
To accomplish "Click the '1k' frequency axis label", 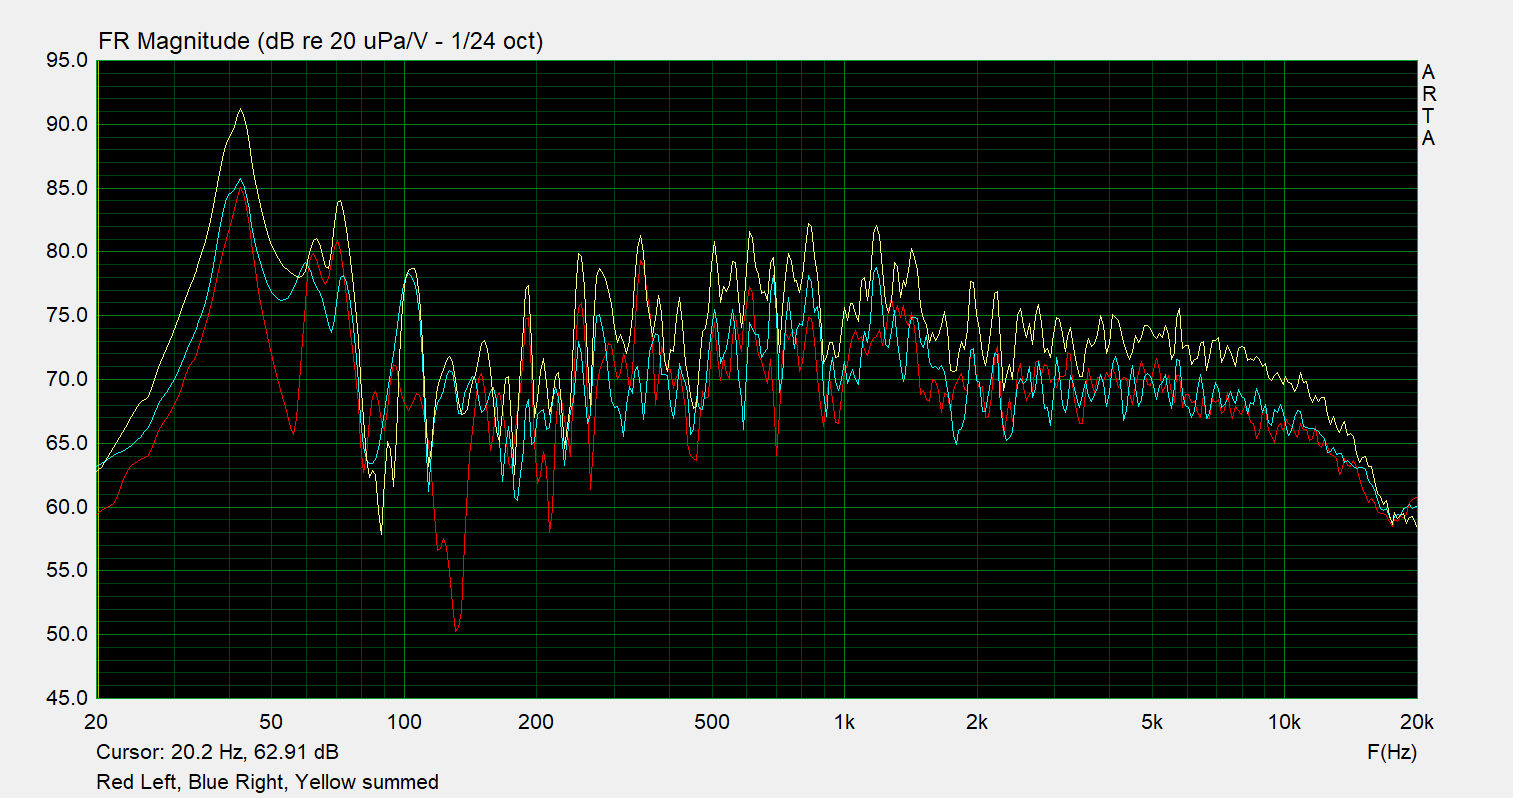I will 845,722.
